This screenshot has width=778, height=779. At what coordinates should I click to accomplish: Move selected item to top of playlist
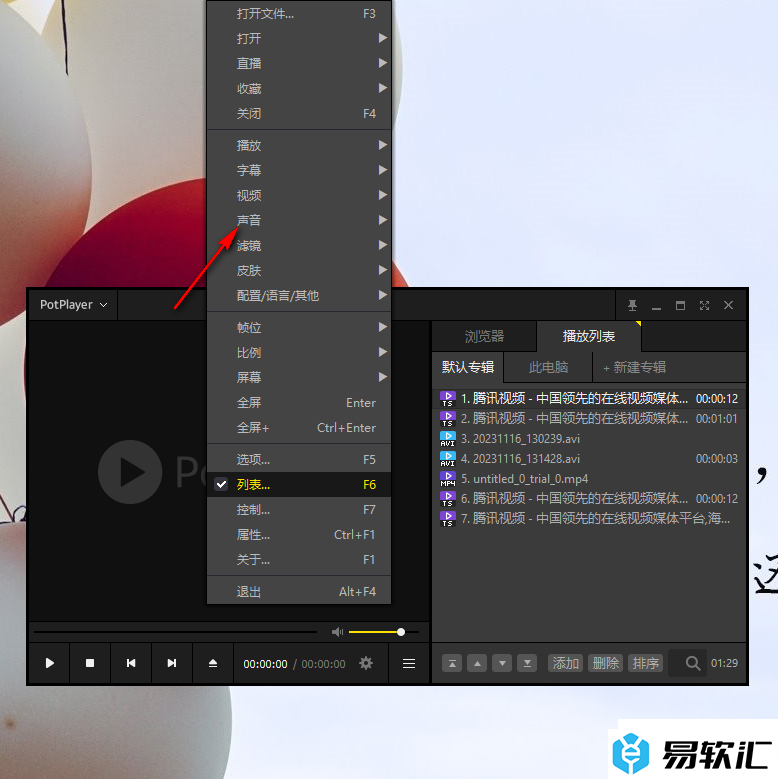tap(452, 663)
